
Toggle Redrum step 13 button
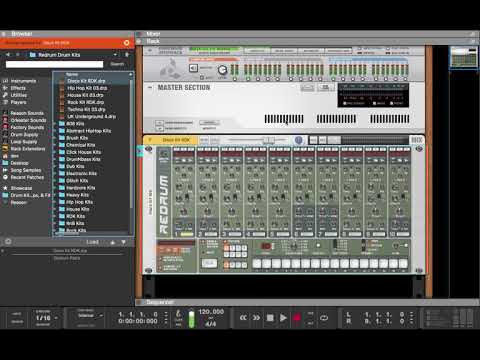[x=374, y=264]
